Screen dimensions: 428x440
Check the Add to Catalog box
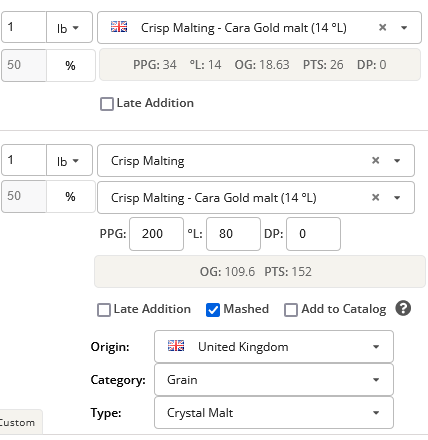(291, 310)
